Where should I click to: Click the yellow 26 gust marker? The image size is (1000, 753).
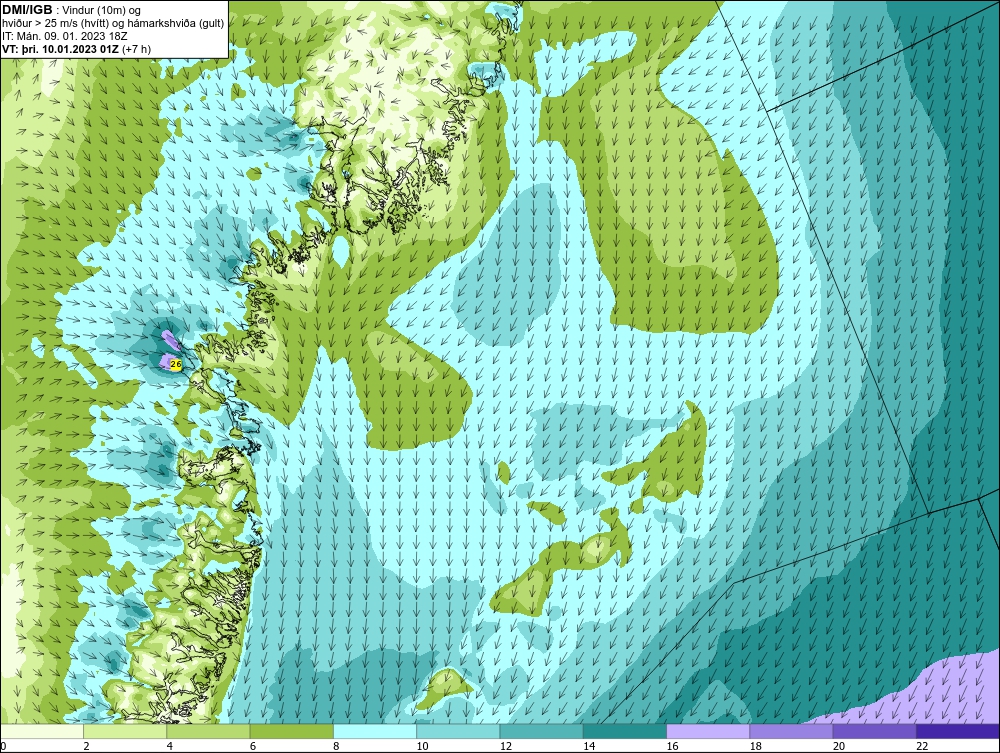[x=176, y=364]
